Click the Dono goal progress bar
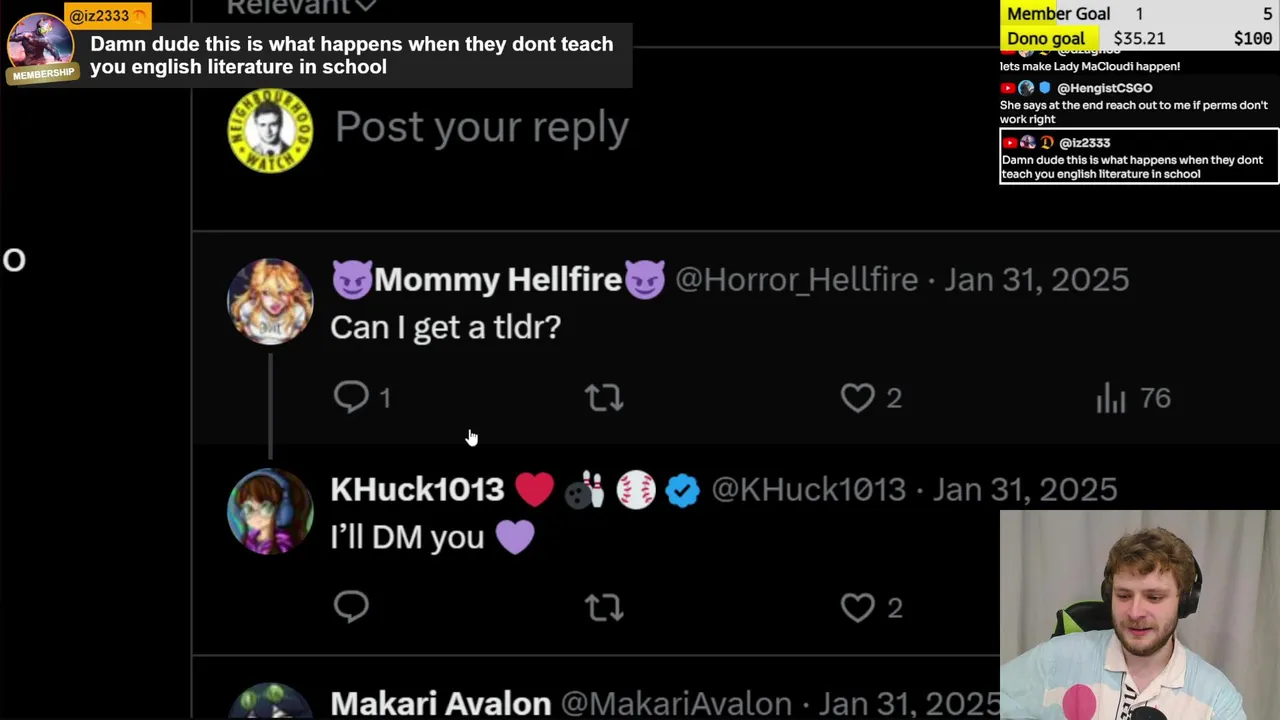 pos(1139,38)
